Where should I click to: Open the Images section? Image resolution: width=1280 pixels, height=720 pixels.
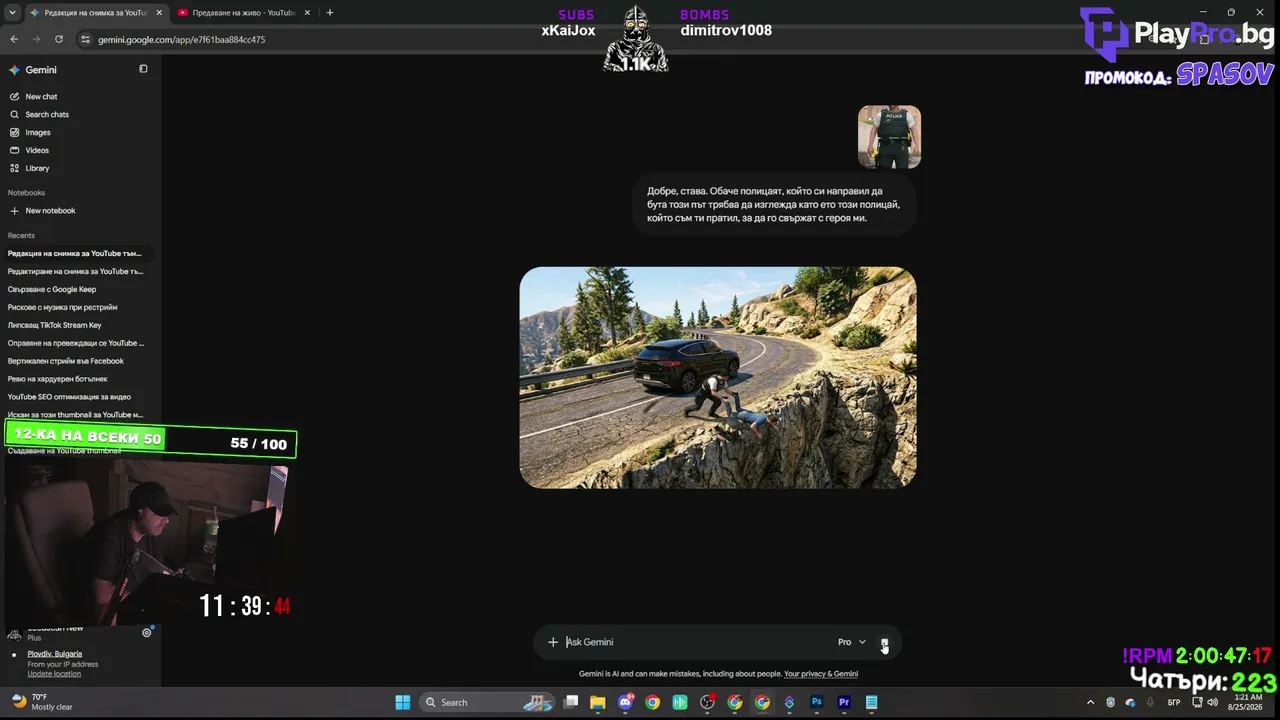[x=37, y=133]
